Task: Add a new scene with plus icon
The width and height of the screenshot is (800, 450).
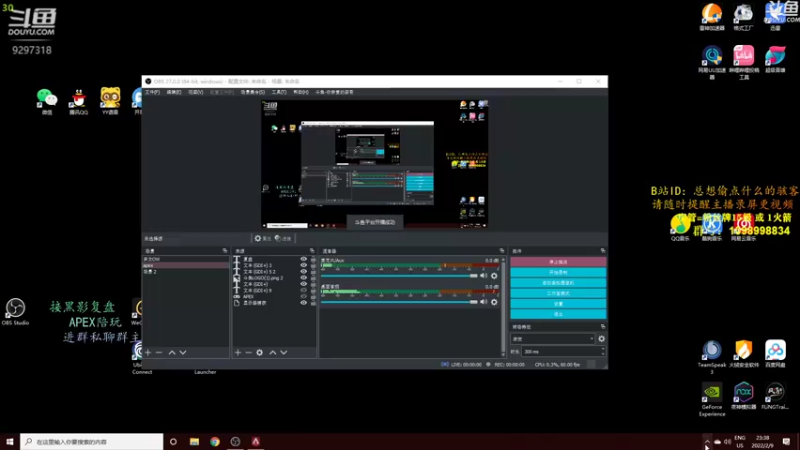Action: click(148, 353)
